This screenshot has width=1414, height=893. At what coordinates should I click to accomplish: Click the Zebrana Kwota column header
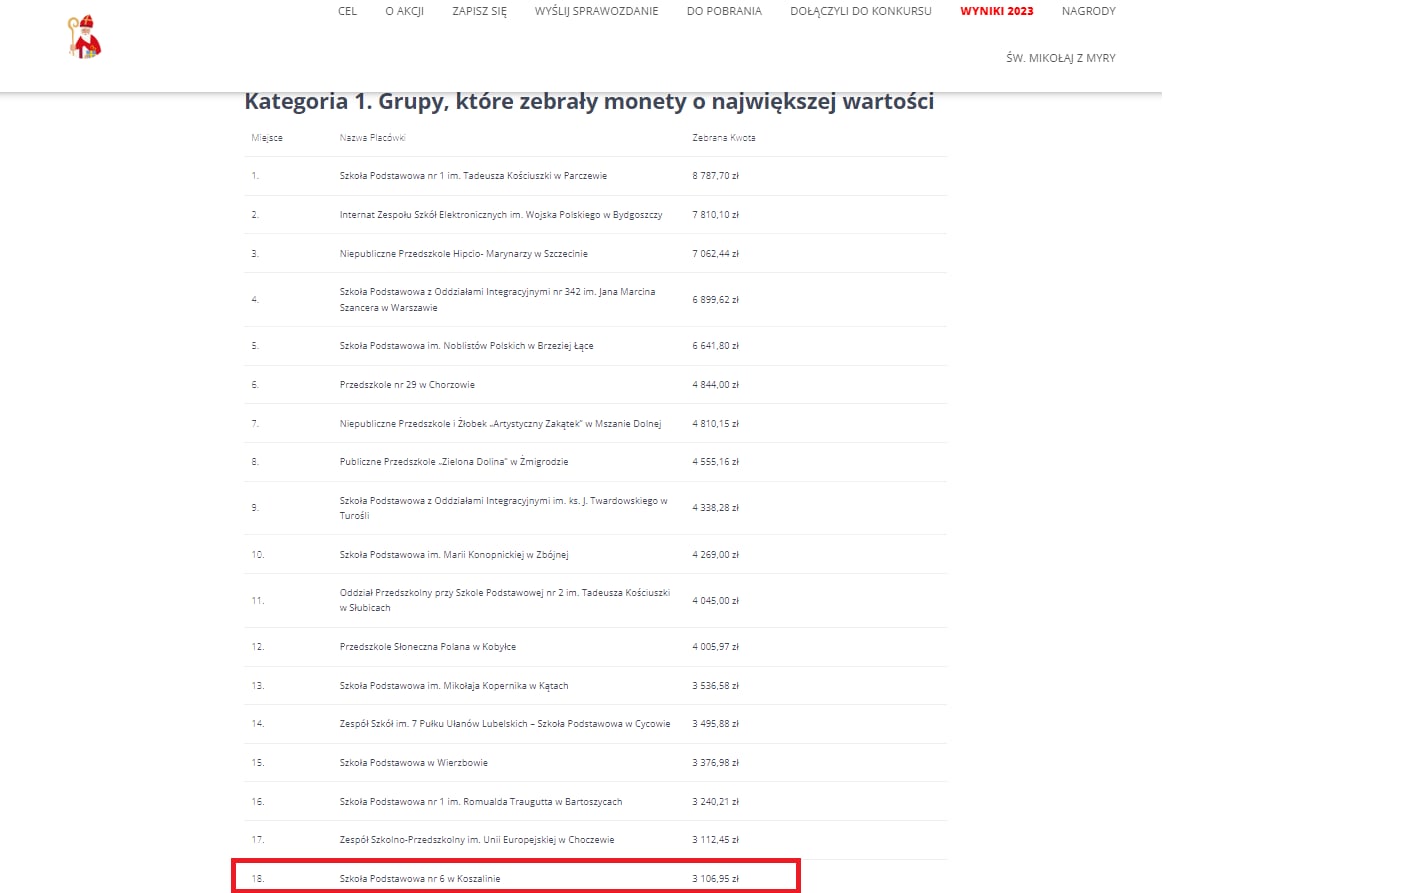coord(723,138)
